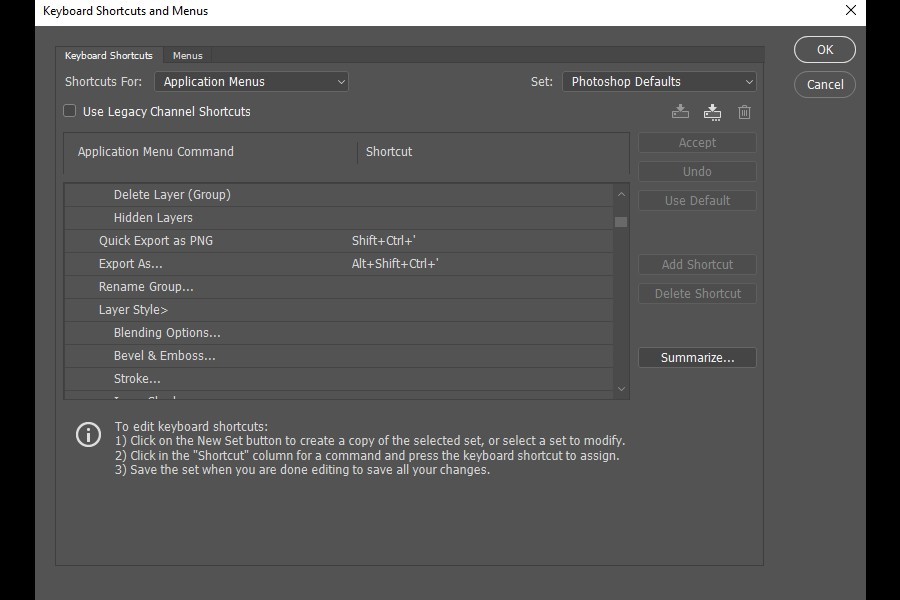Click the scroll up arrow in the command list
The width and height of the screenshot is (900, 600).
(621, 194)
